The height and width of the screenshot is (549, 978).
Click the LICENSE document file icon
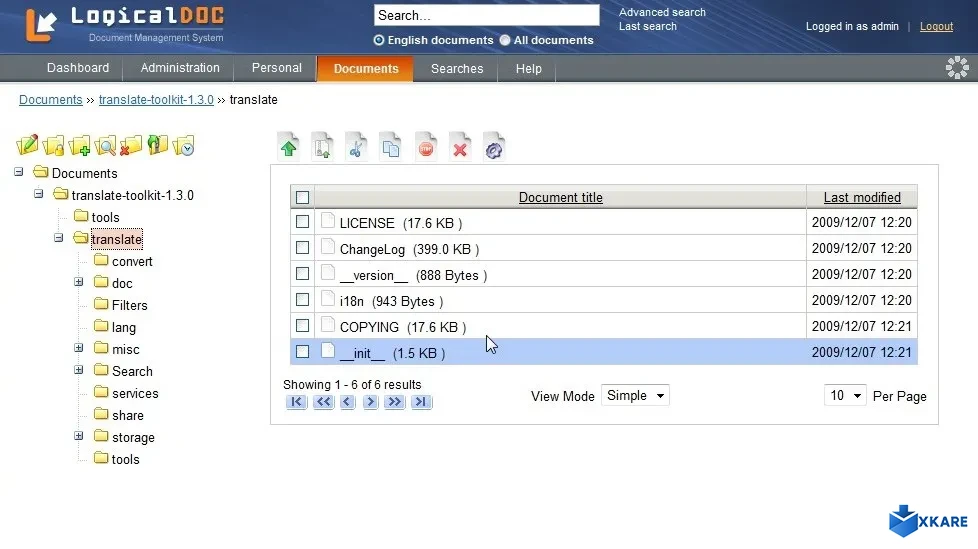pos(328,221)
